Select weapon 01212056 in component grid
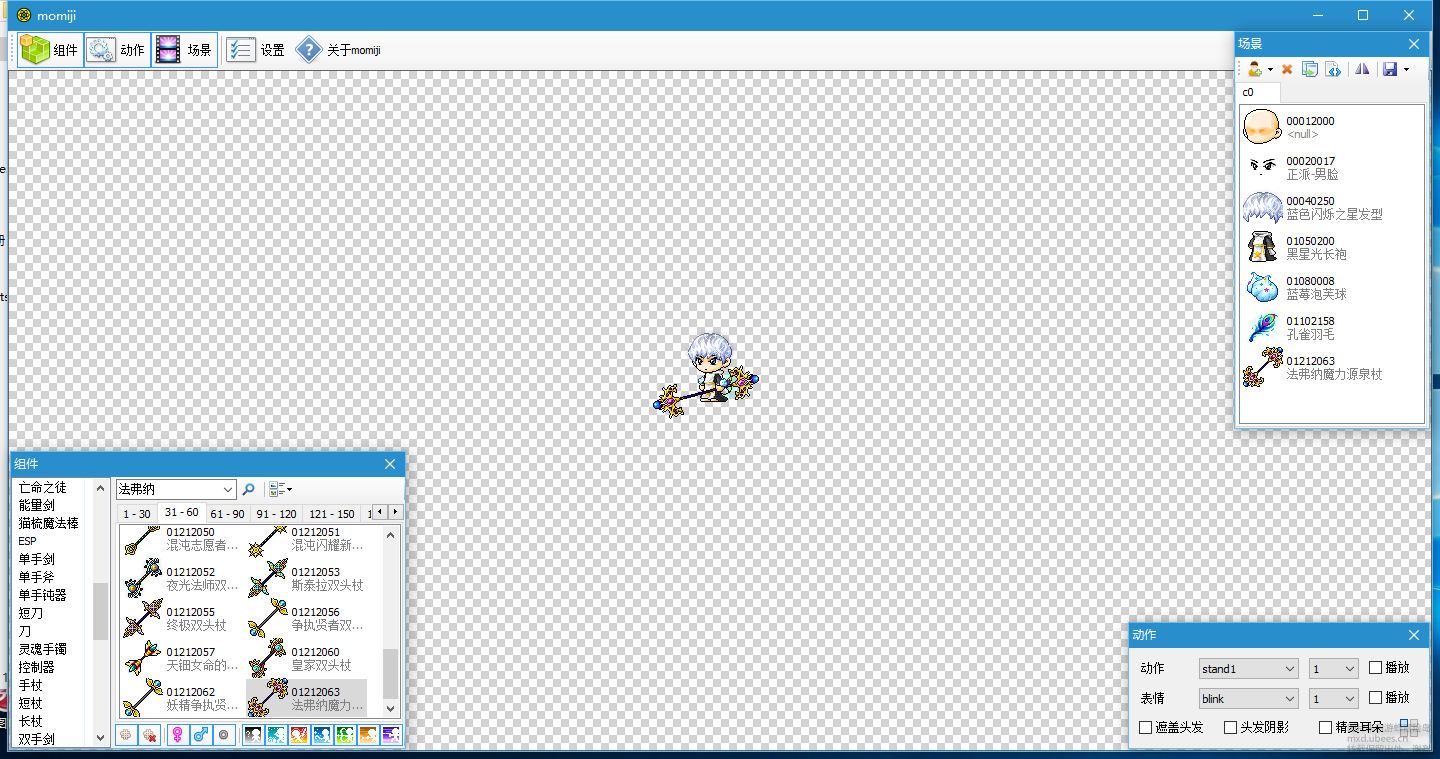The image size is (1440, 759). 307,618
